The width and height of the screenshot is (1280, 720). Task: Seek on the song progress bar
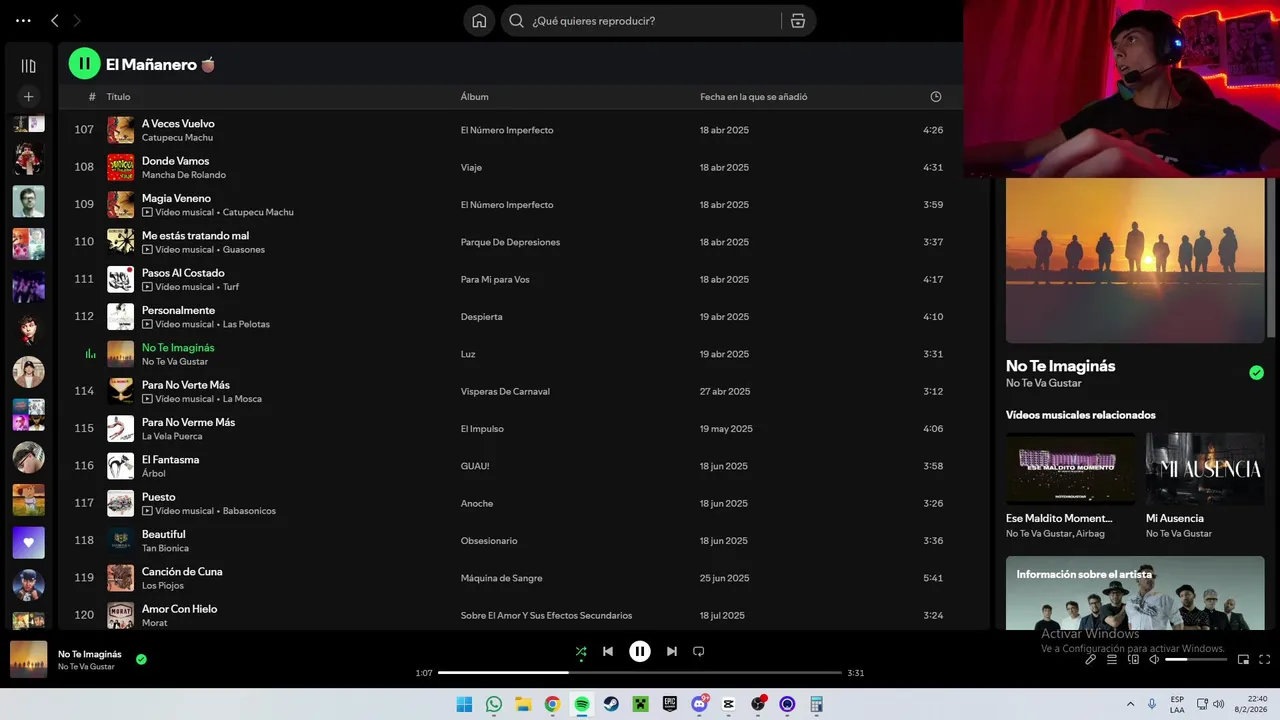click(x=640, y=673)
